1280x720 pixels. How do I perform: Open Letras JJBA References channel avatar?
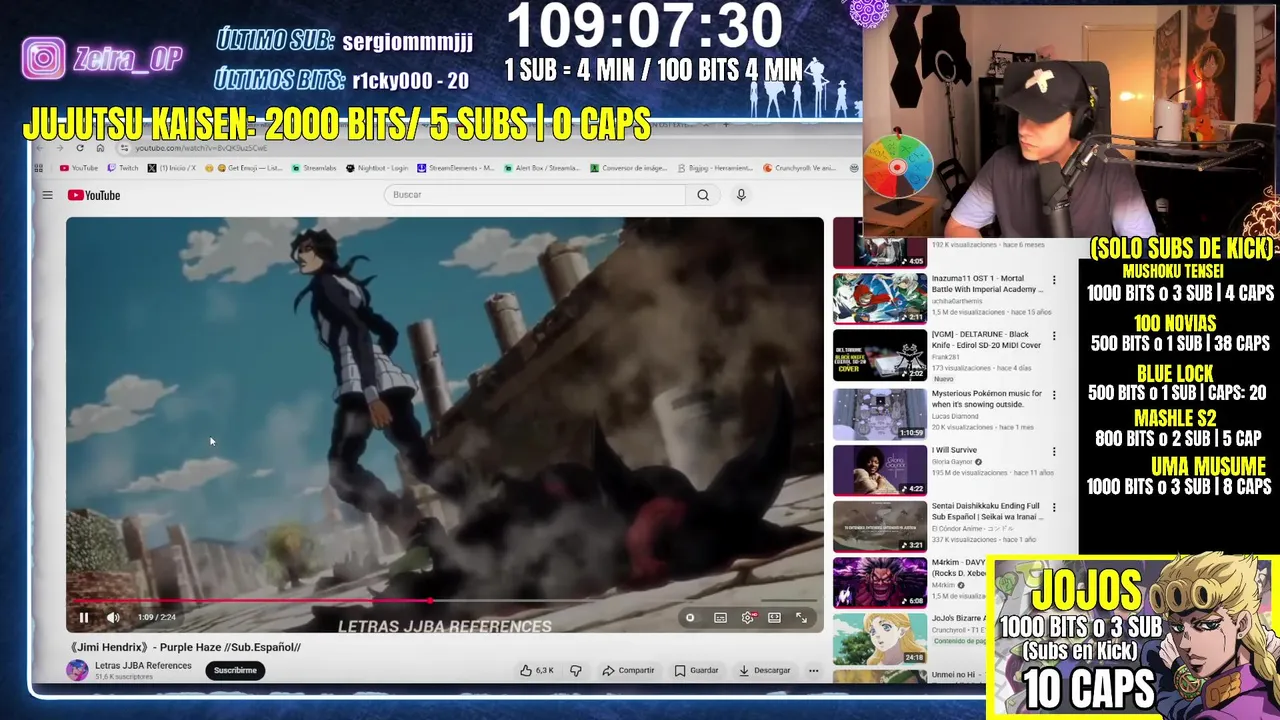tap(77, 670)
